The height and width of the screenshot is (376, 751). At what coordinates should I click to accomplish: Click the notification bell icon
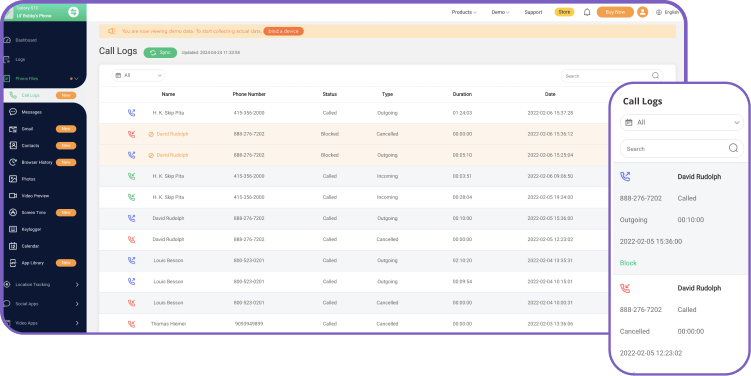587,12
